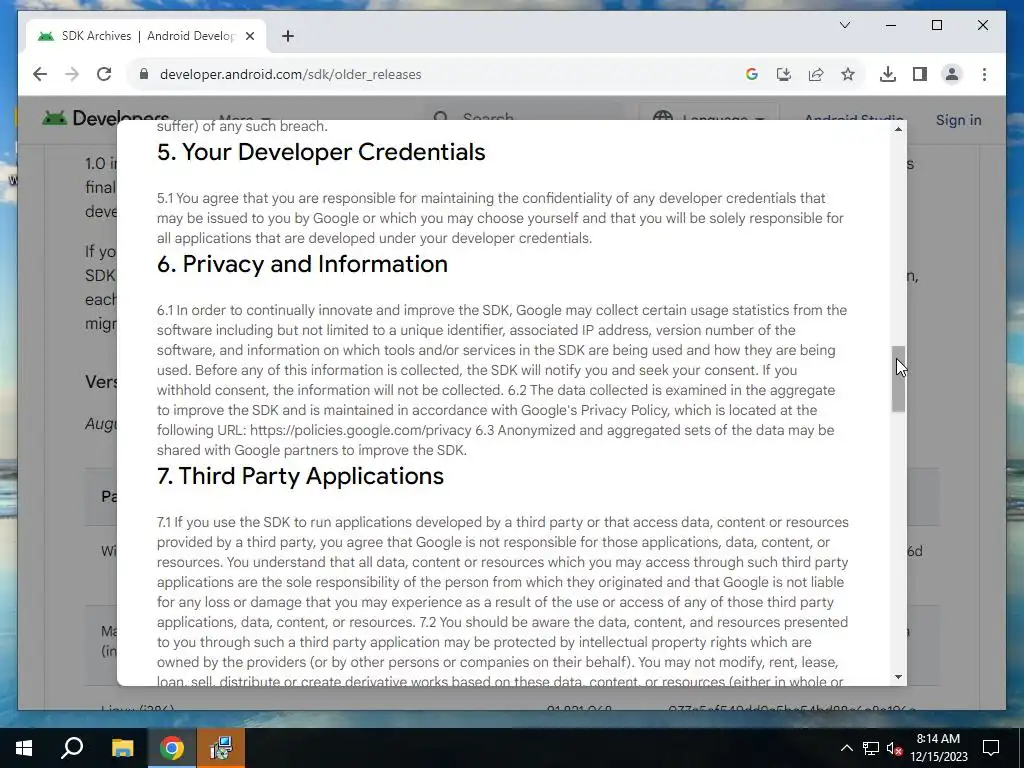Image resolution: width=1024 pixels, height=768 pixels.
Task: Open tab search chevron
Action: (845, 25)
